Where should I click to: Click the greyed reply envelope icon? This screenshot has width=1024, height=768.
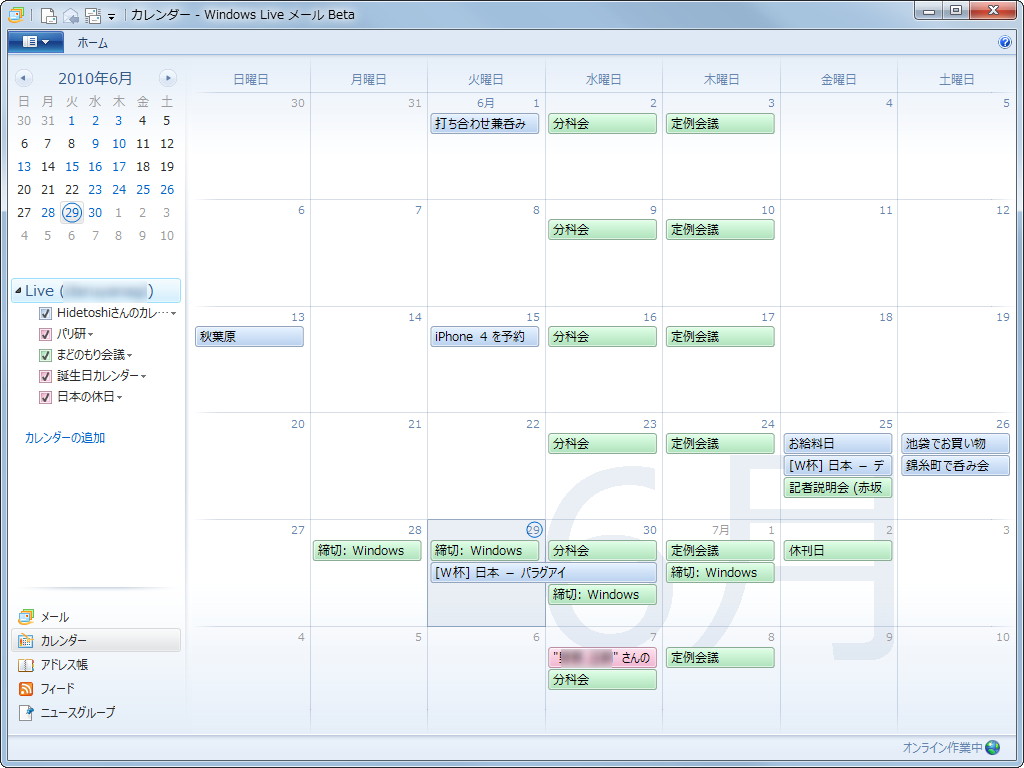coord(71,15)
